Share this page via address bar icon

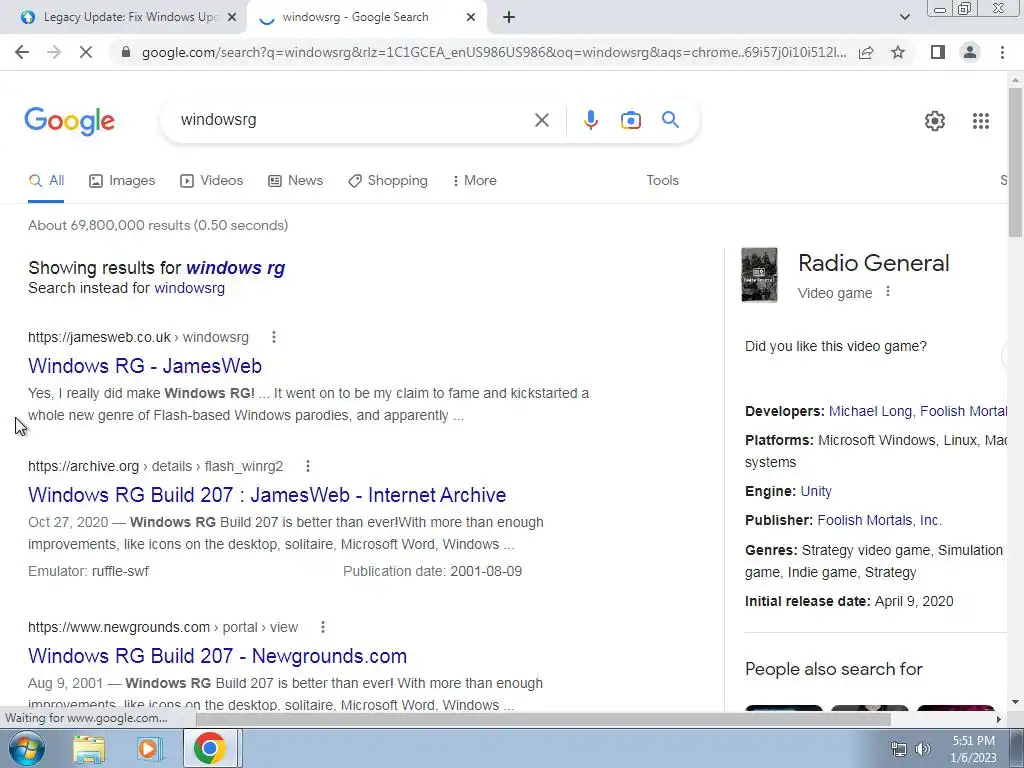(866, 52)
